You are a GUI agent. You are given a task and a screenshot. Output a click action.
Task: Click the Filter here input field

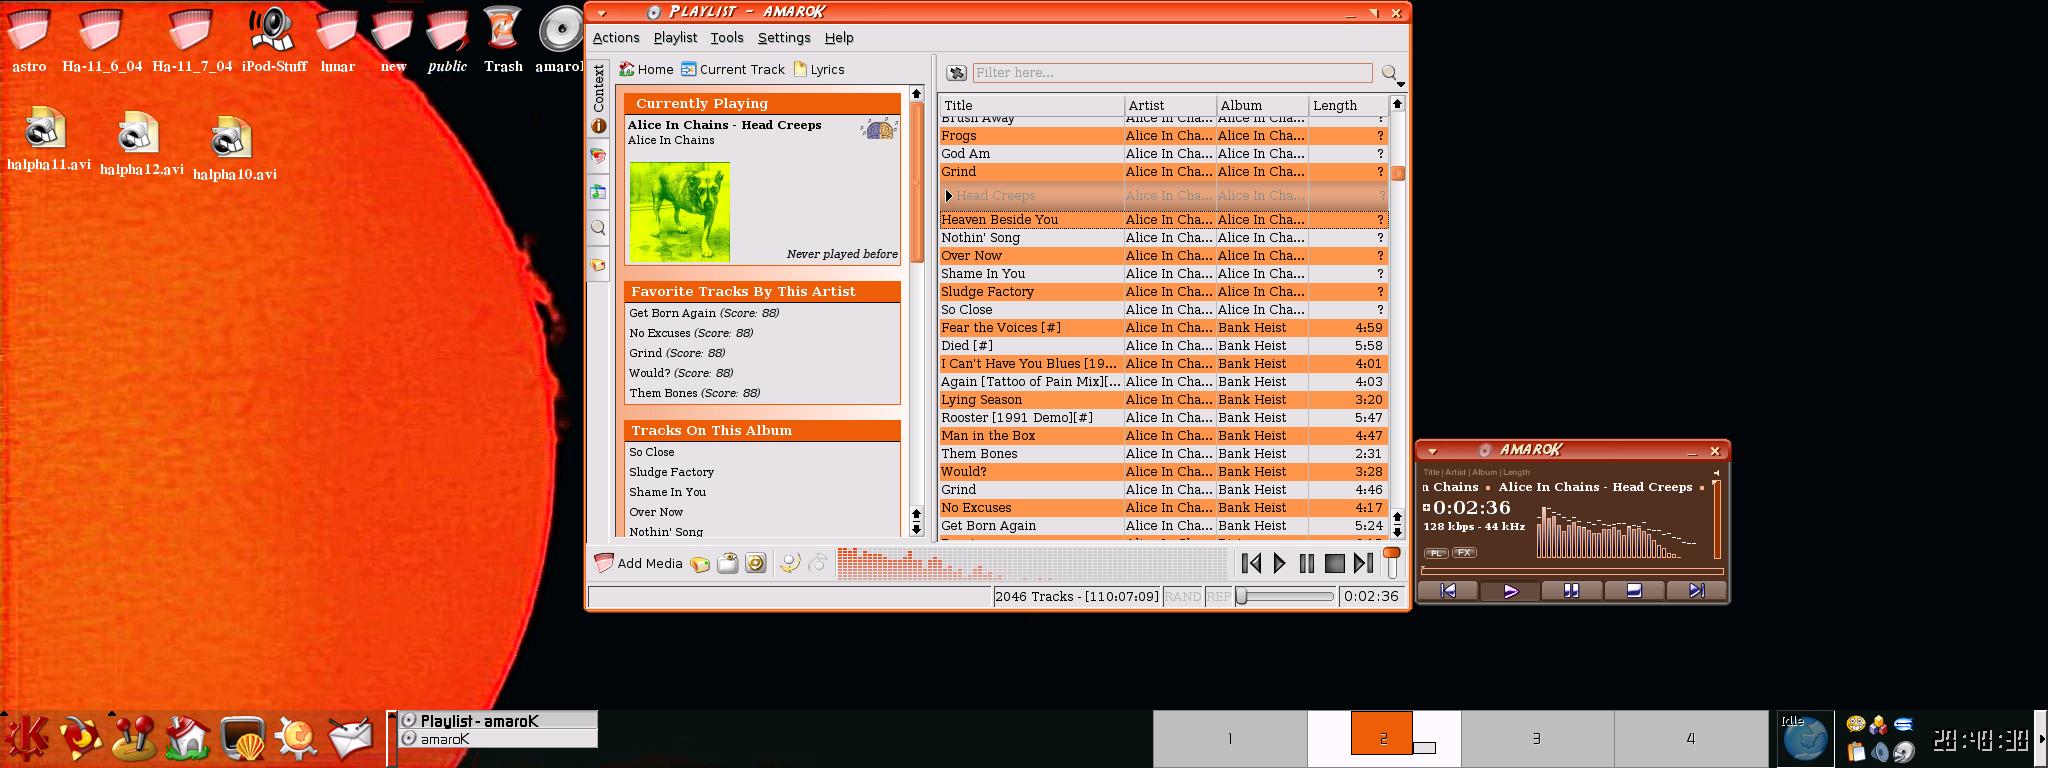tap(1172, 72)
